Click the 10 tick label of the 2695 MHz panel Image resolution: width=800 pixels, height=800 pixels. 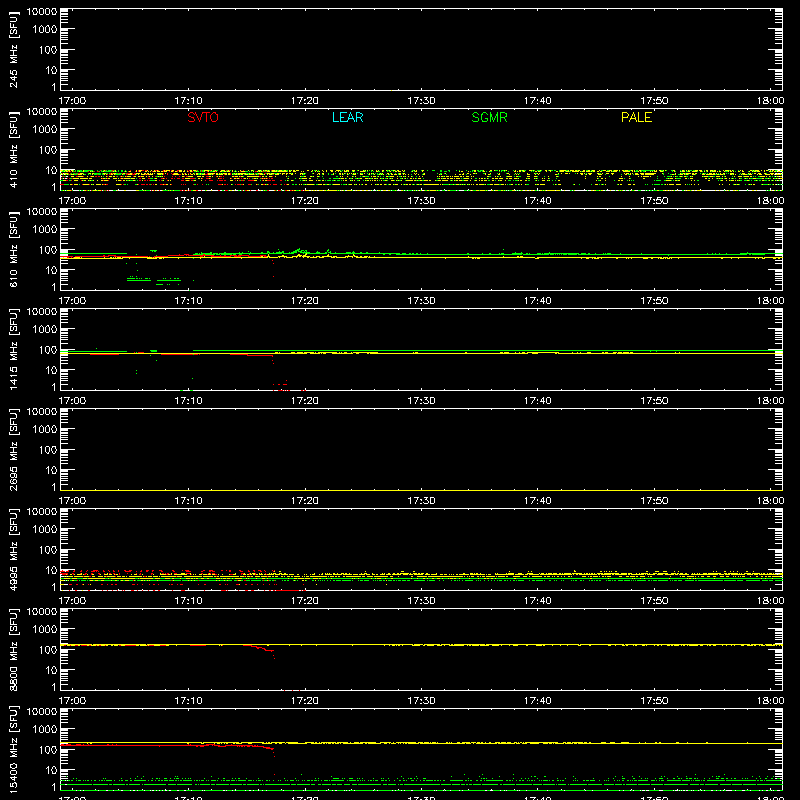51,470
